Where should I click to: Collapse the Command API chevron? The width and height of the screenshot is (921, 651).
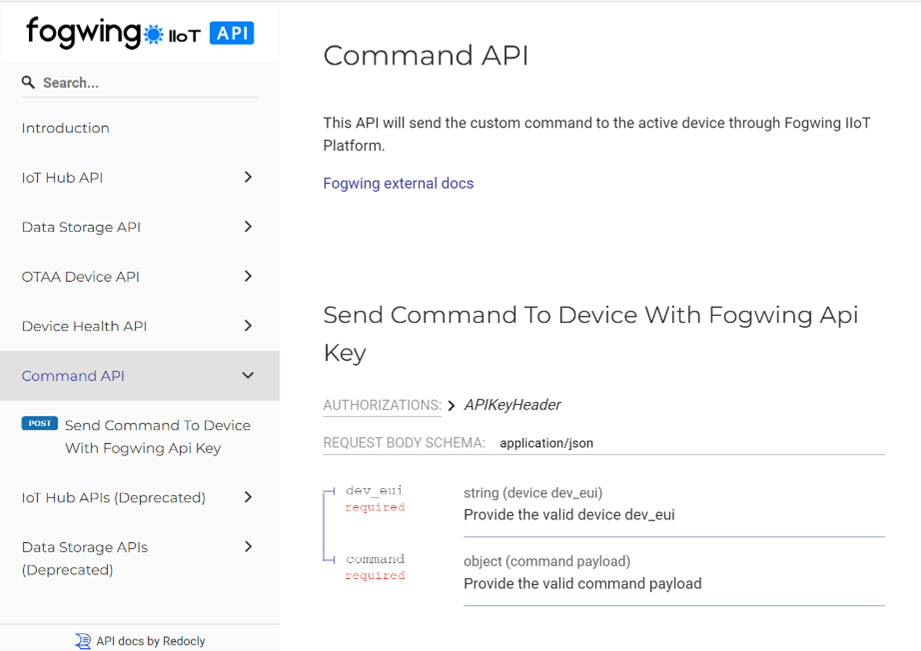pyautogui.click(x=248, y=375)
